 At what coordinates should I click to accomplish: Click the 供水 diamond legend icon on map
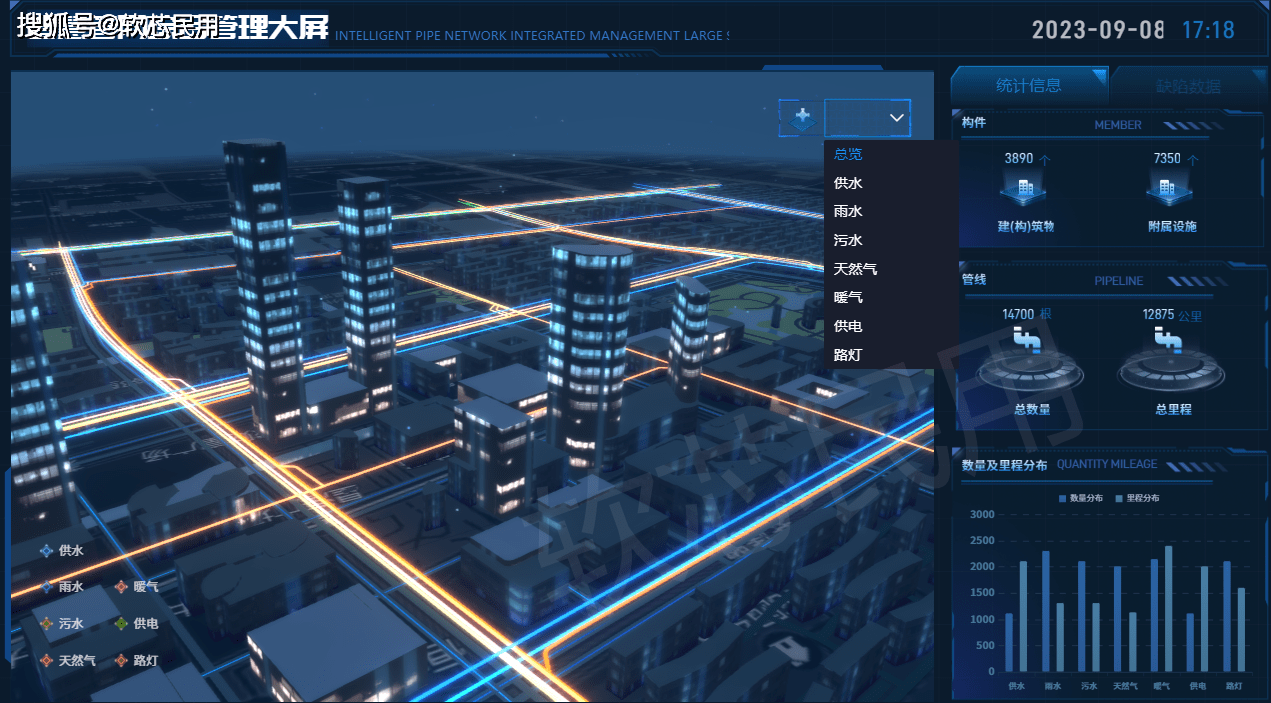pos(46,551)
